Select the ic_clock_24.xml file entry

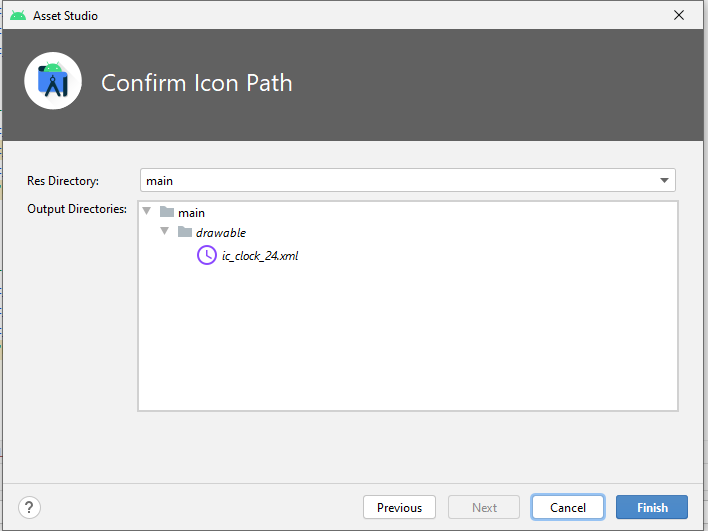pyautogui.click(x=260, y=256)
